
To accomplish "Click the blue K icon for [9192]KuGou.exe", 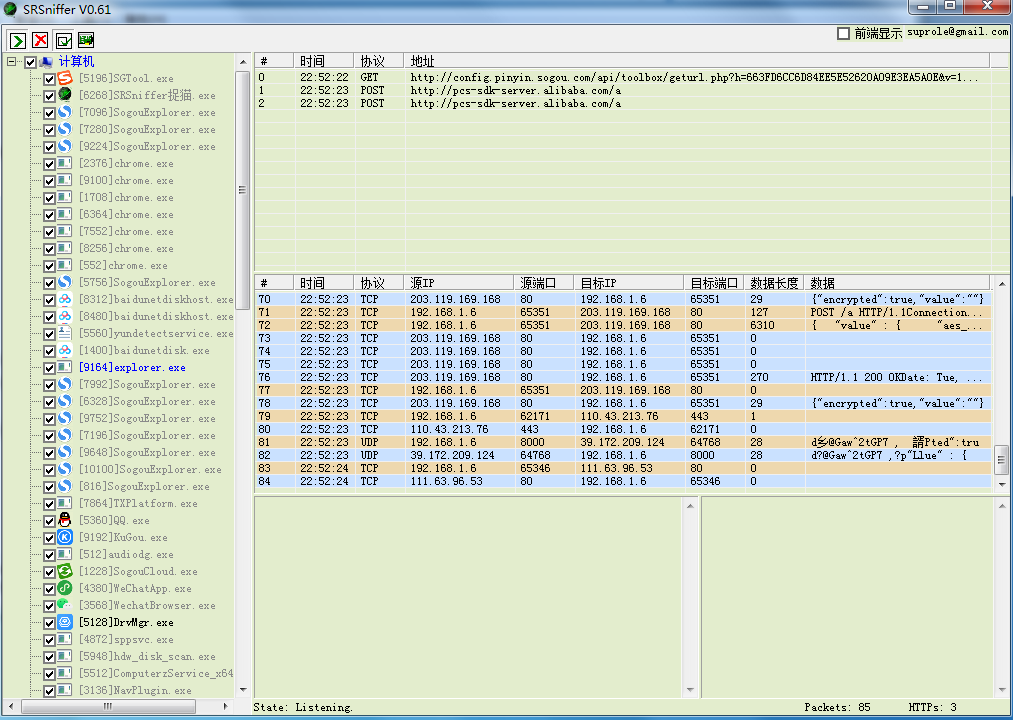I will click(x=65, y=537).
